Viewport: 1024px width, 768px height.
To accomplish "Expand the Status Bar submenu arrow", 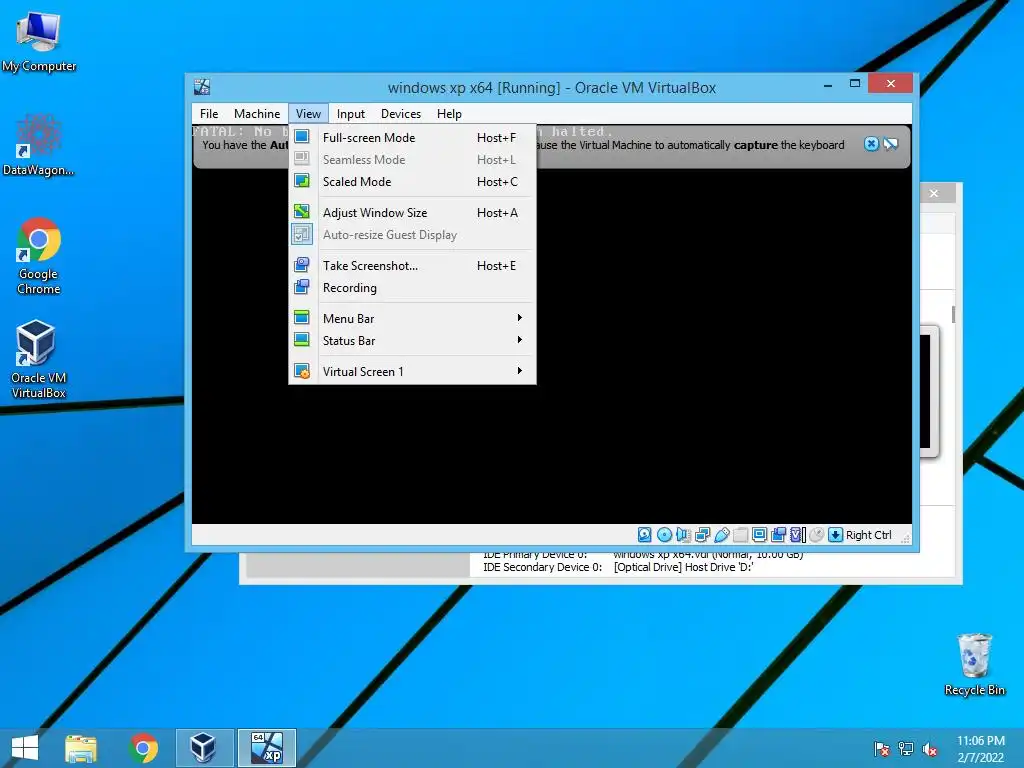I will click(520, 340).
